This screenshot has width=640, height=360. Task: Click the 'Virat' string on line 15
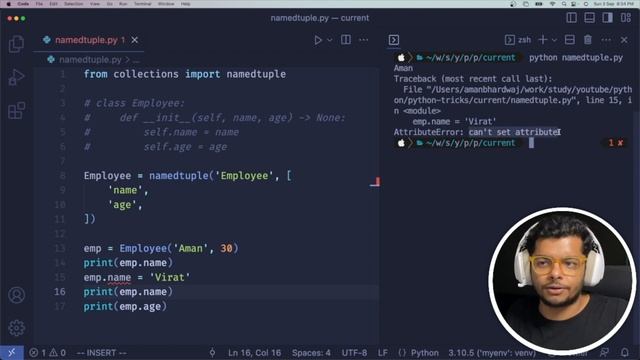169,277
